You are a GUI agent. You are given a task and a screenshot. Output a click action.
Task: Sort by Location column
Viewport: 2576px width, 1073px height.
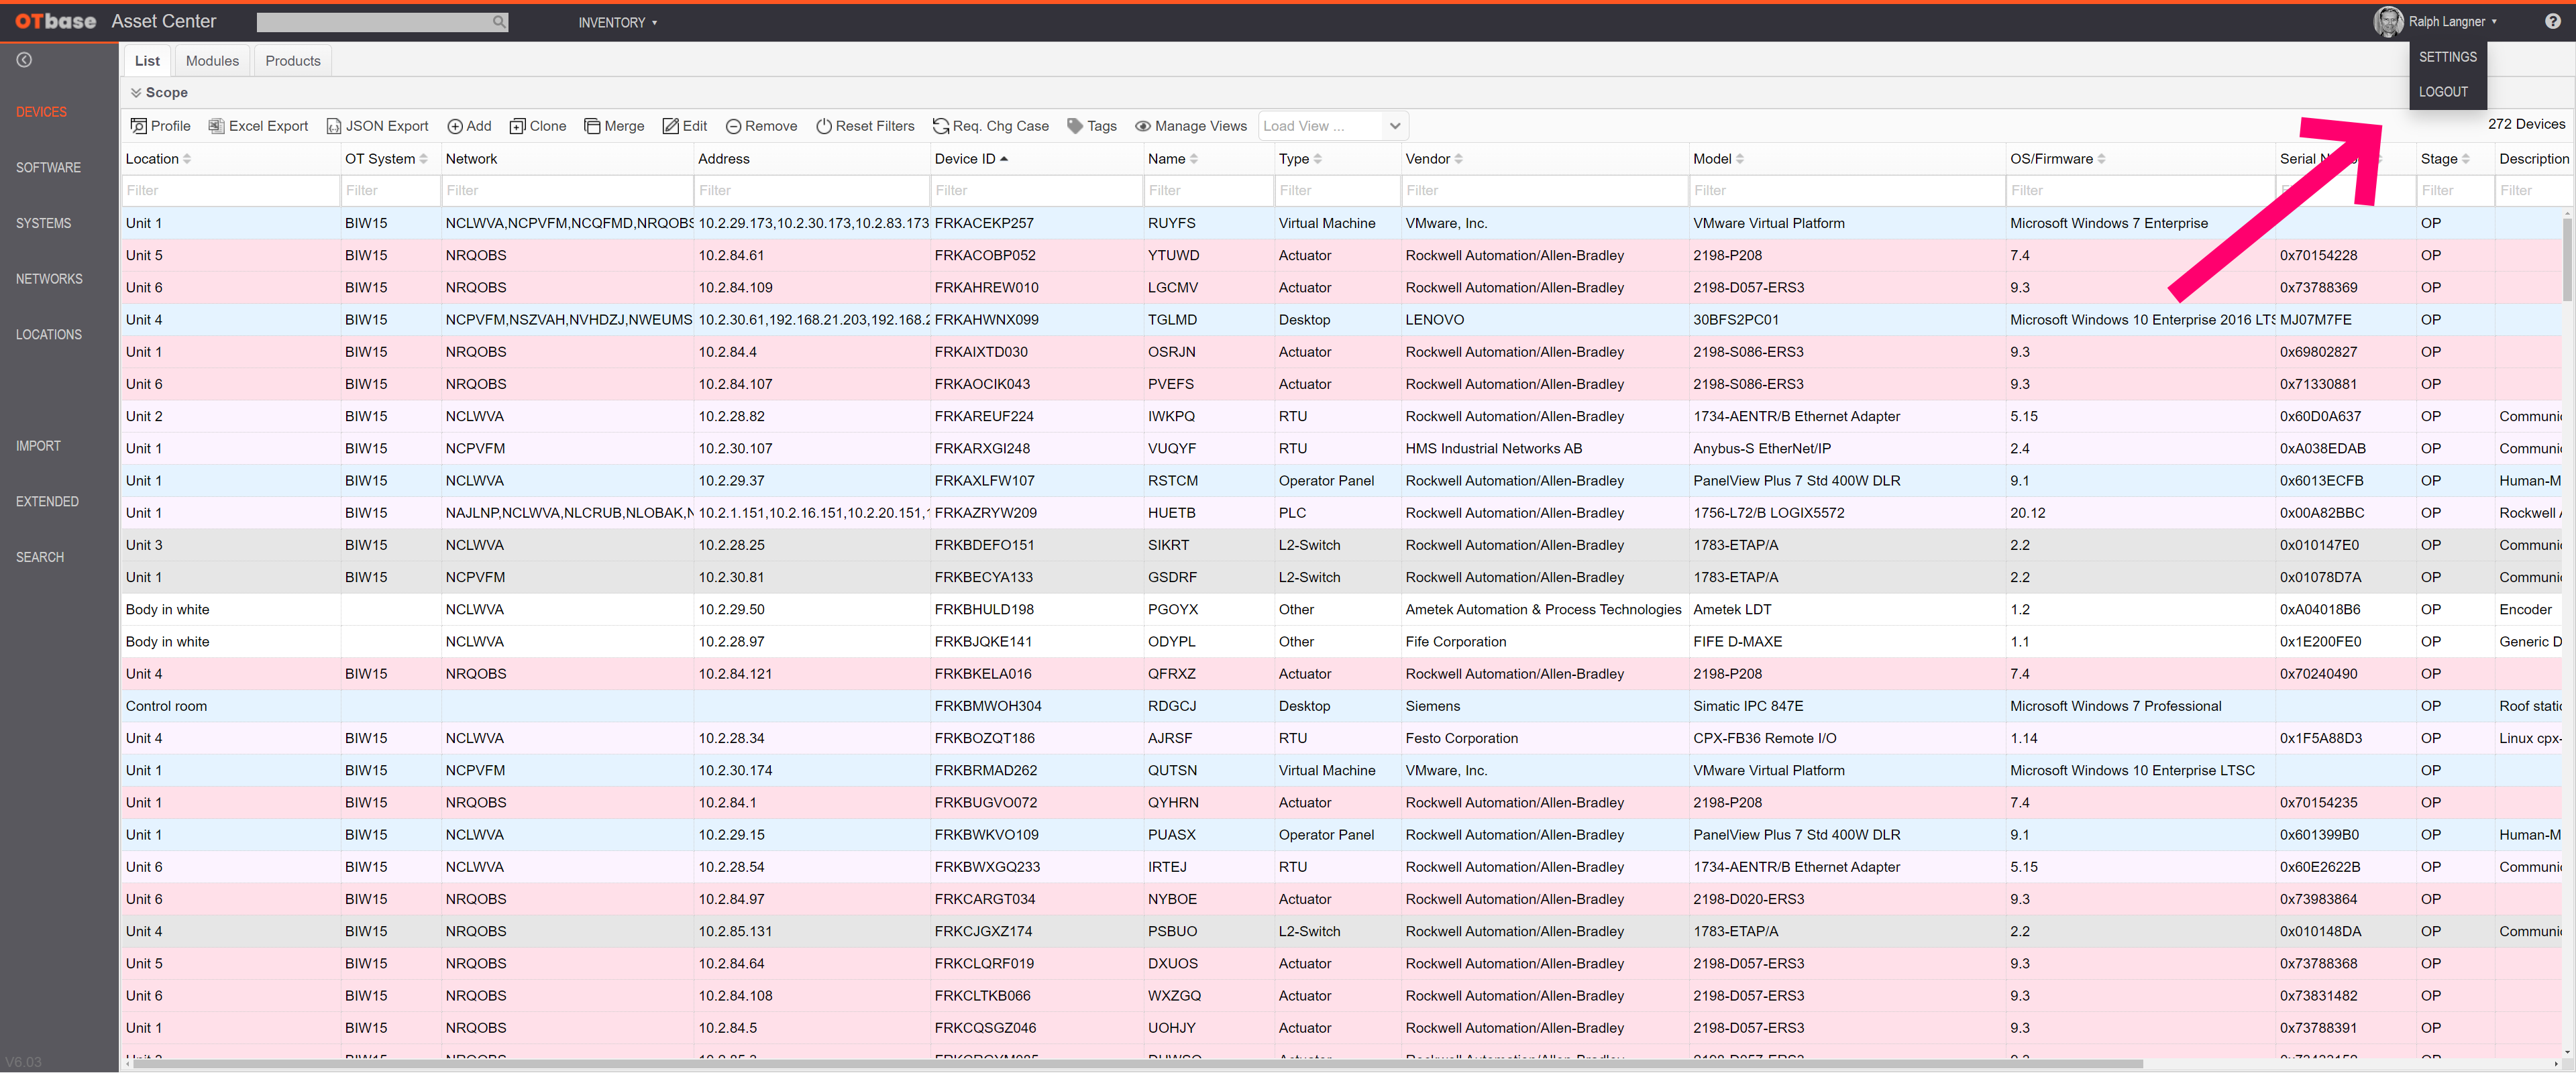pos(158,159)
